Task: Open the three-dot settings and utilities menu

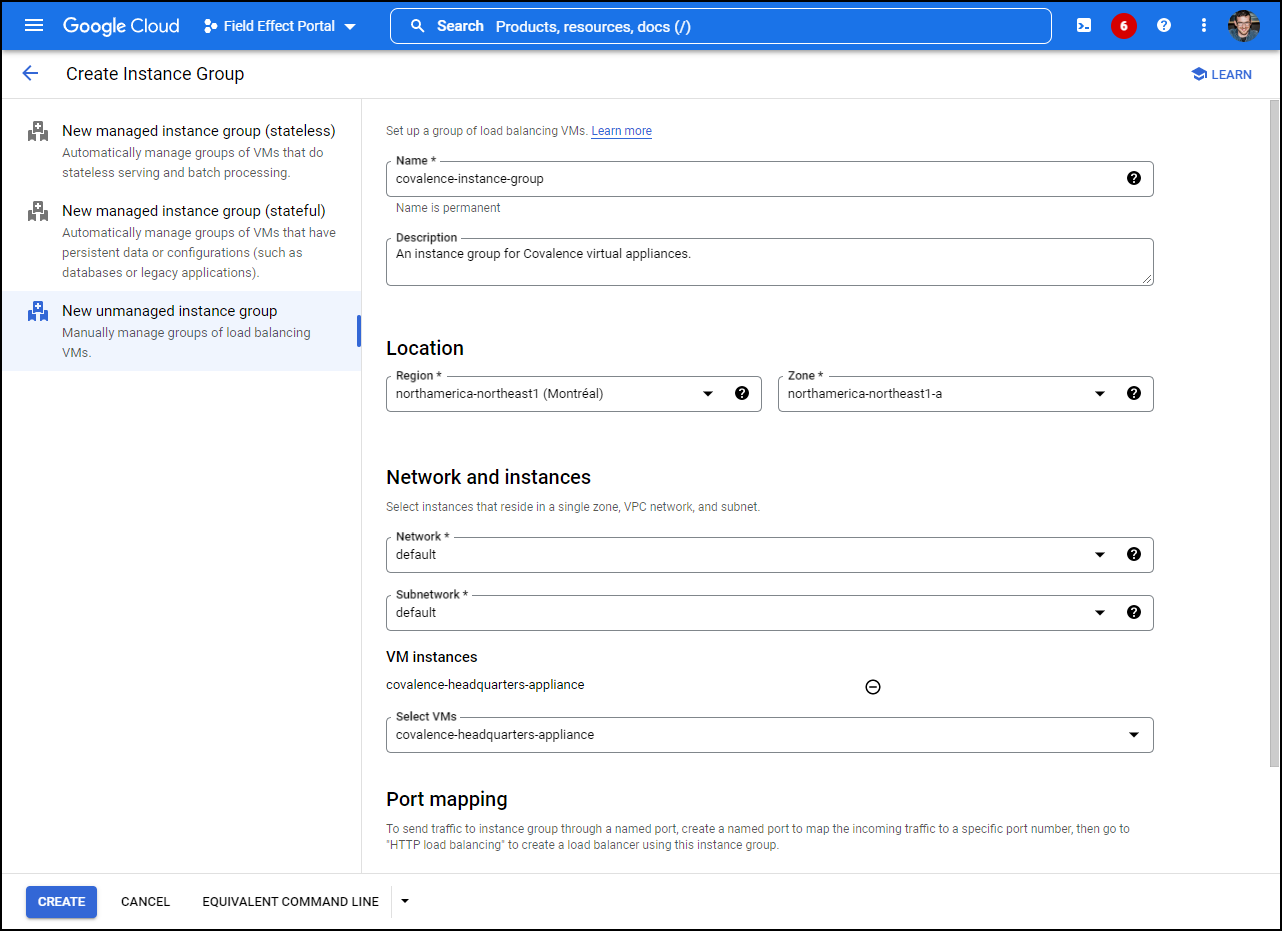Action: point(1204,26)
